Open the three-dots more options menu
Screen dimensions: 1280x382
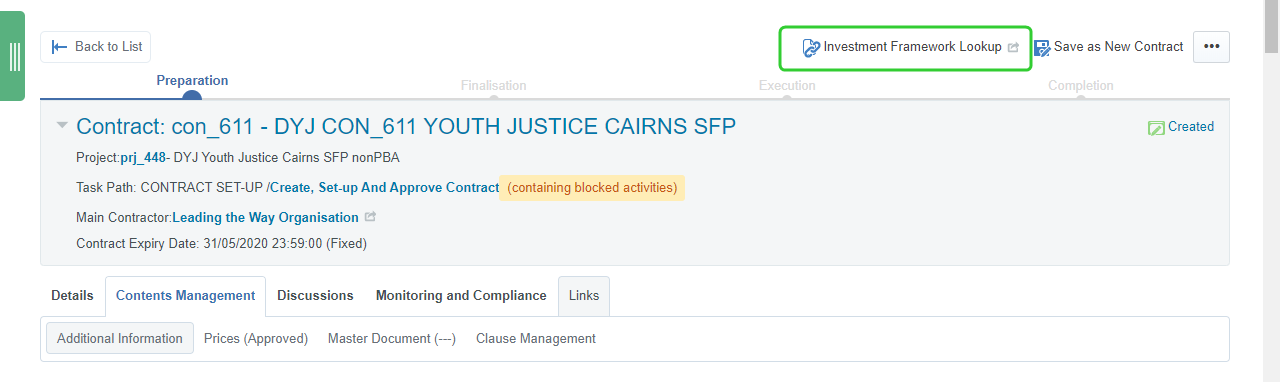click(1211, 47)
